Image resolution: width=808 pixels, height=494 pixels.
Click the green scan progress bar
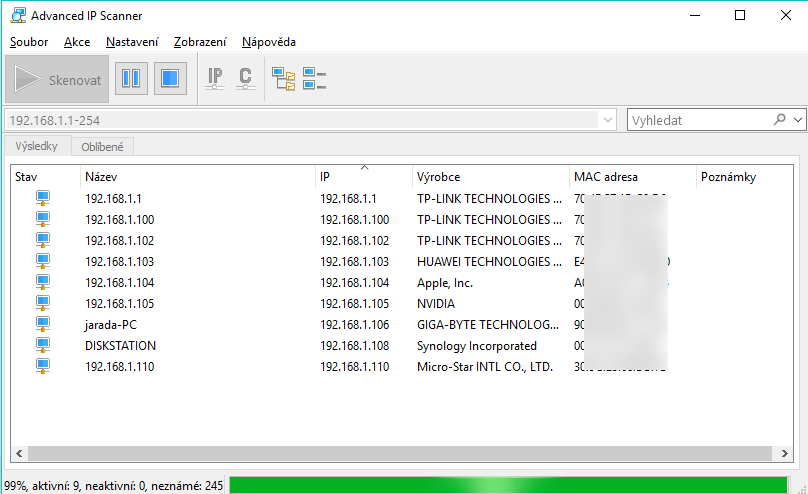[x=508, y=485]
